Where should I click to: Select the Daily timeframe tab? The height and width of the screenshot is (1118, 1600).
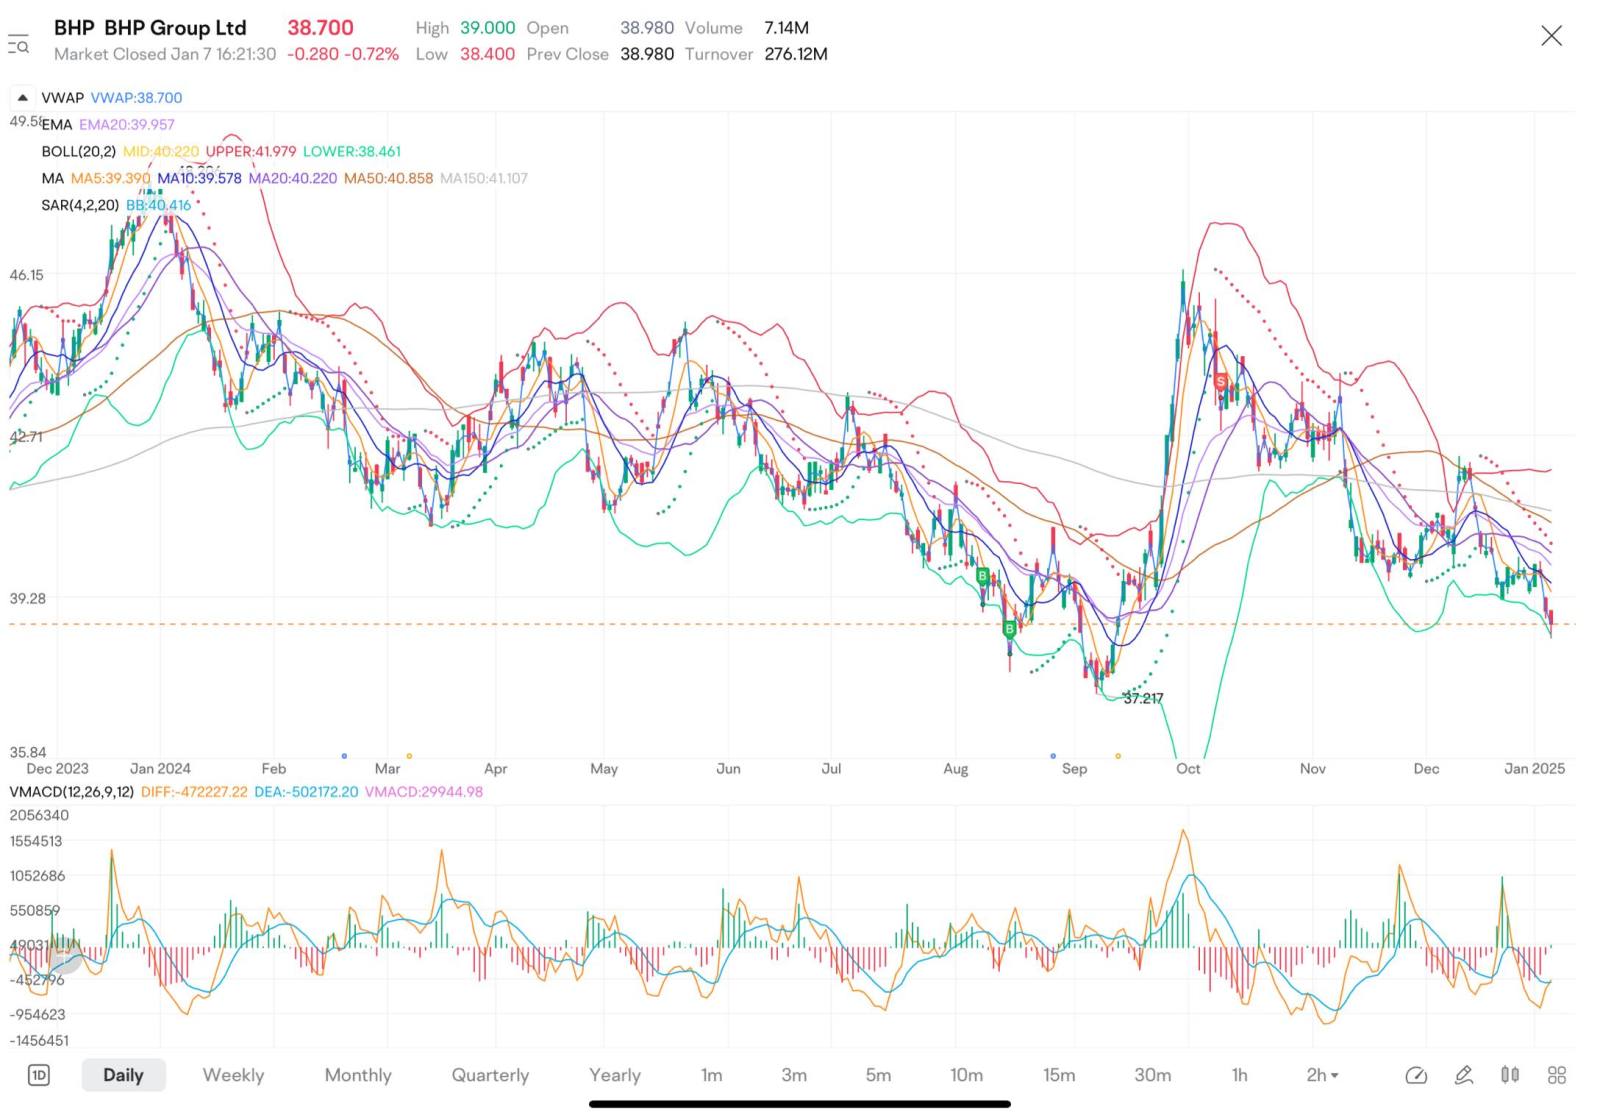pyautogui.click(x=123, y=1075)
